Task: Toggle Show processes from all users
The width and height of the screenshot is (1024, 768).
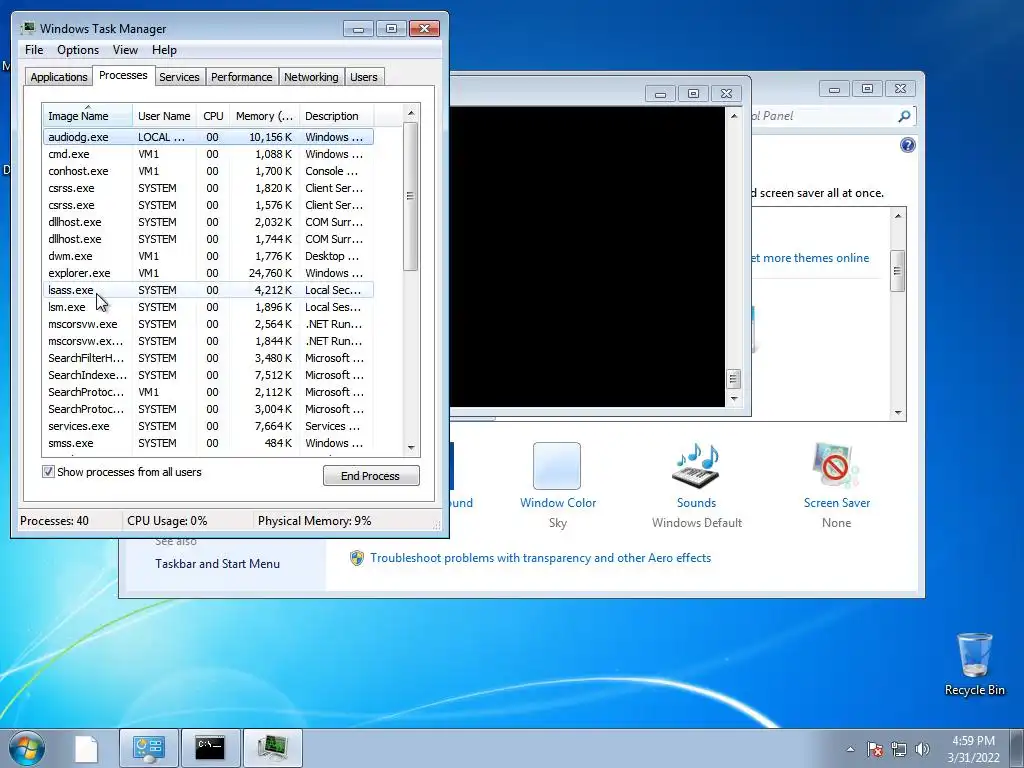Action: [x=48, y=472]
